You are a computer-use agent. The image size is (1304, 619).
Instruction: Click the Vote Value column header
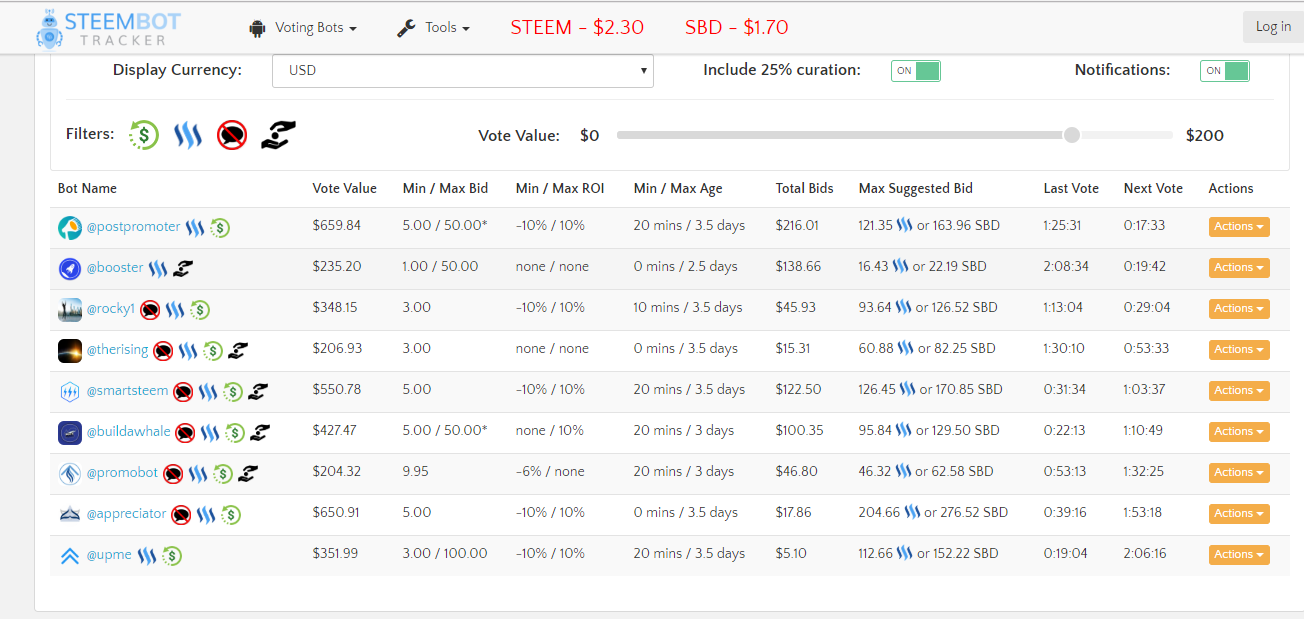coord(345,188)
